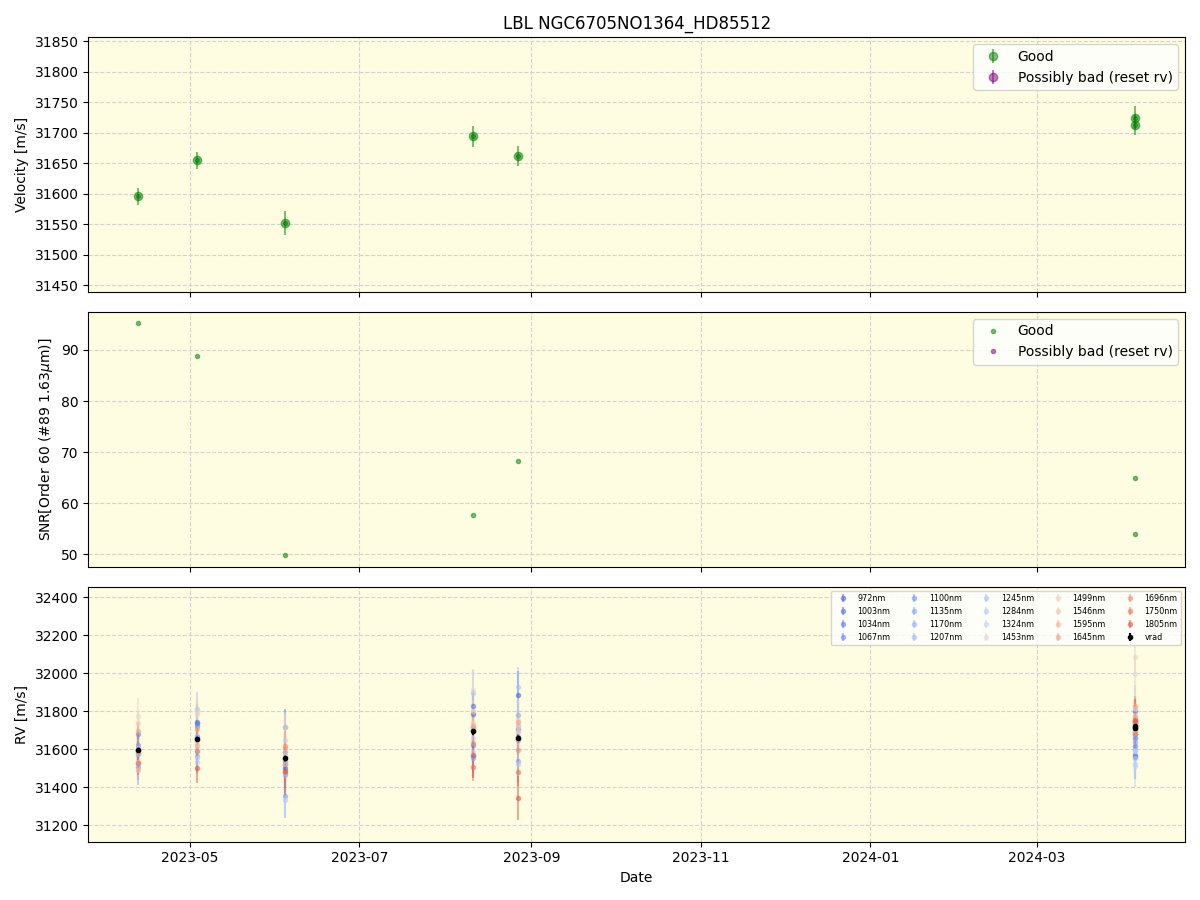Image resolution: width=1200 pixels, height=900 pixels.
Task: Click the lowest velocity point near 31550 m/s
Action: click(x=285, y=223)
